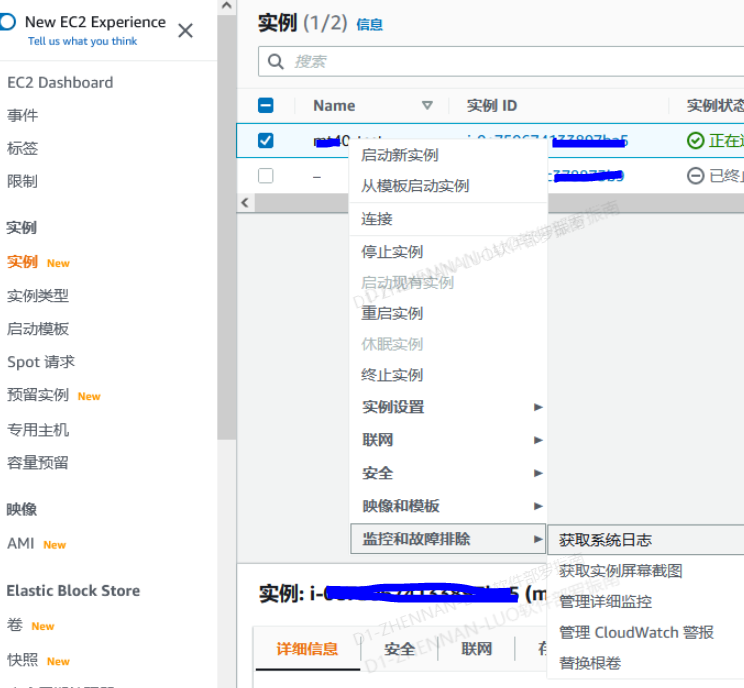The width and height of the screenshot is (744, 688).
Task: Choose 获取系统日志 in the submenu
Action: click(605, 540)
